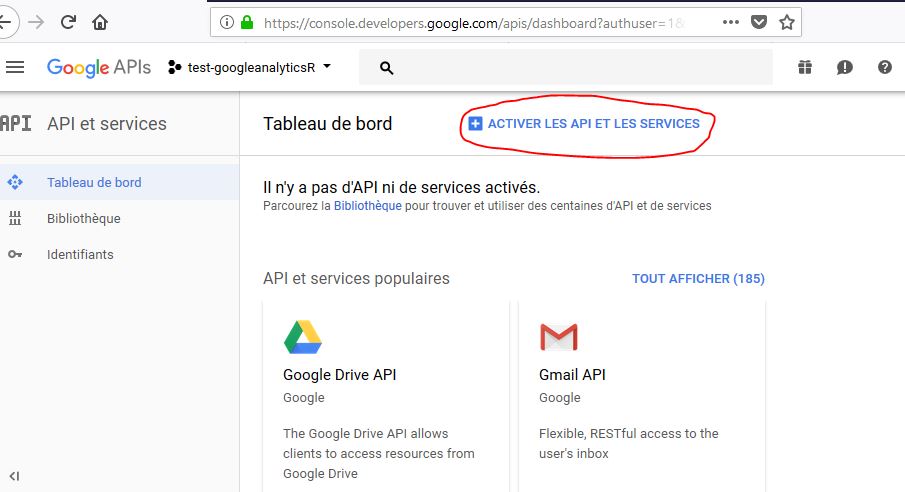This screenshot has width=905, height=492.
Task: Click the API logo in sidebar
Action: pyautogui.click(x=16, y=124)
